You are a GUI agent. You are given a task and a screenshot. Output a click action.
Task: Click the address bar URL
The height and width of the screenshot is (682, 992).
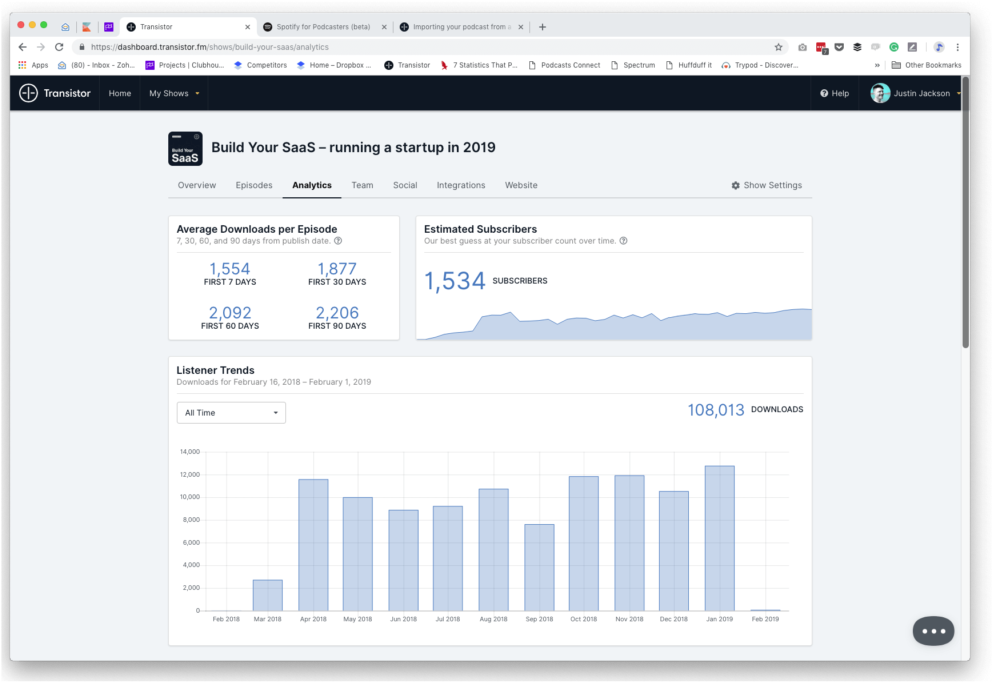coord(209,47)
